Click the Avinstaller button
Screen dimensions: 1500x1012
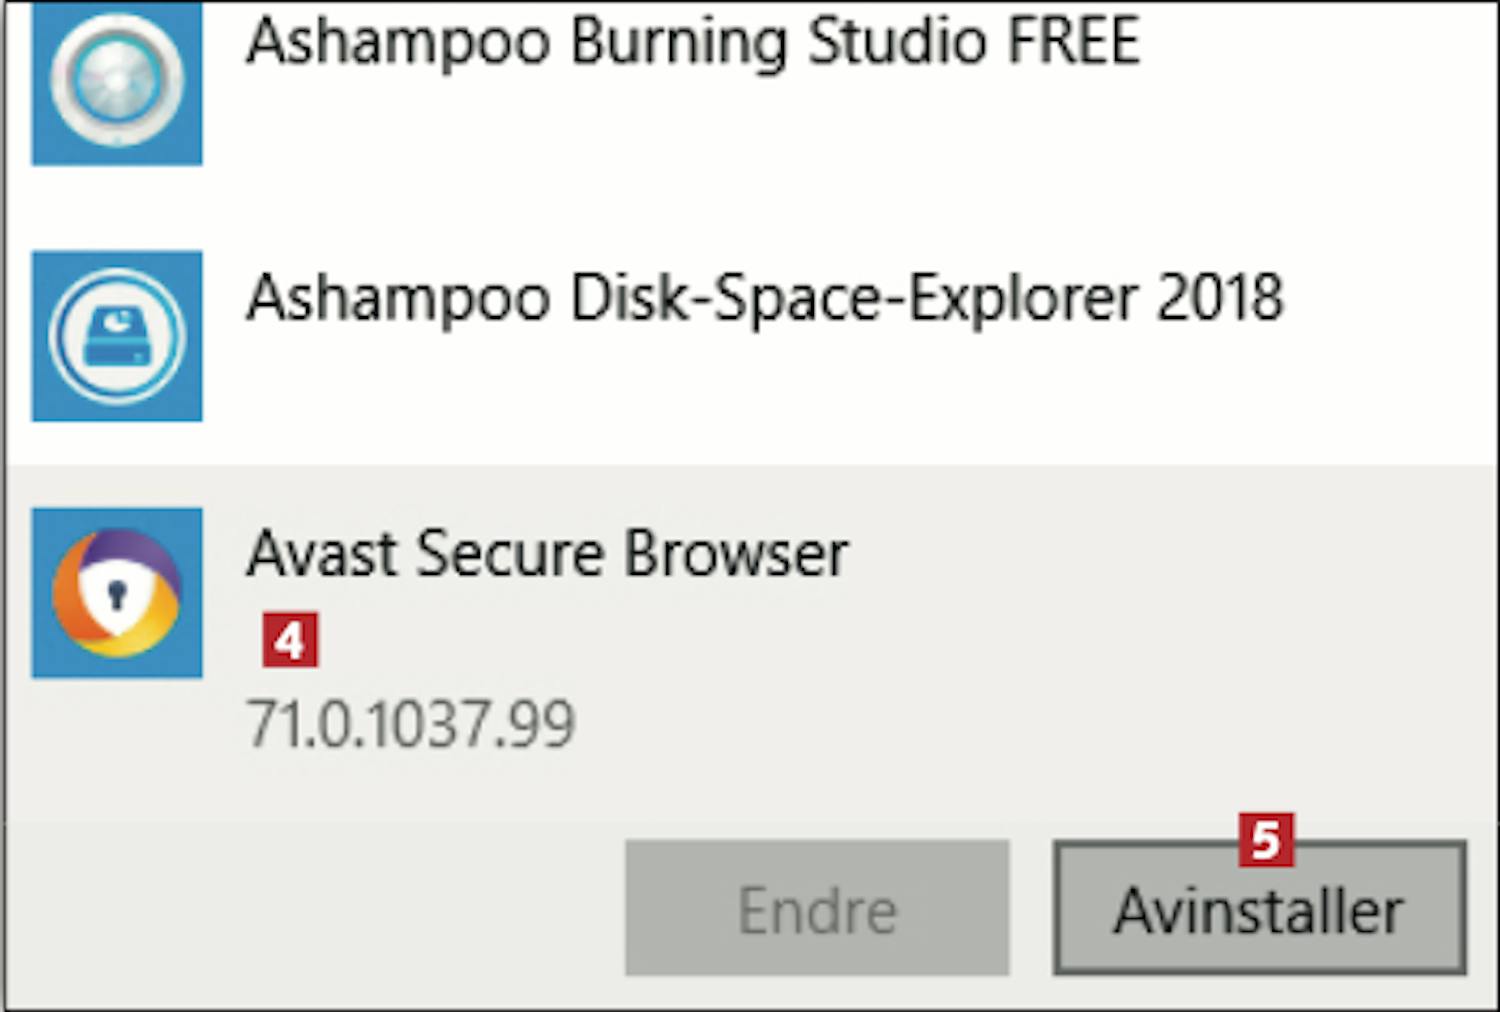[1260, 908]
